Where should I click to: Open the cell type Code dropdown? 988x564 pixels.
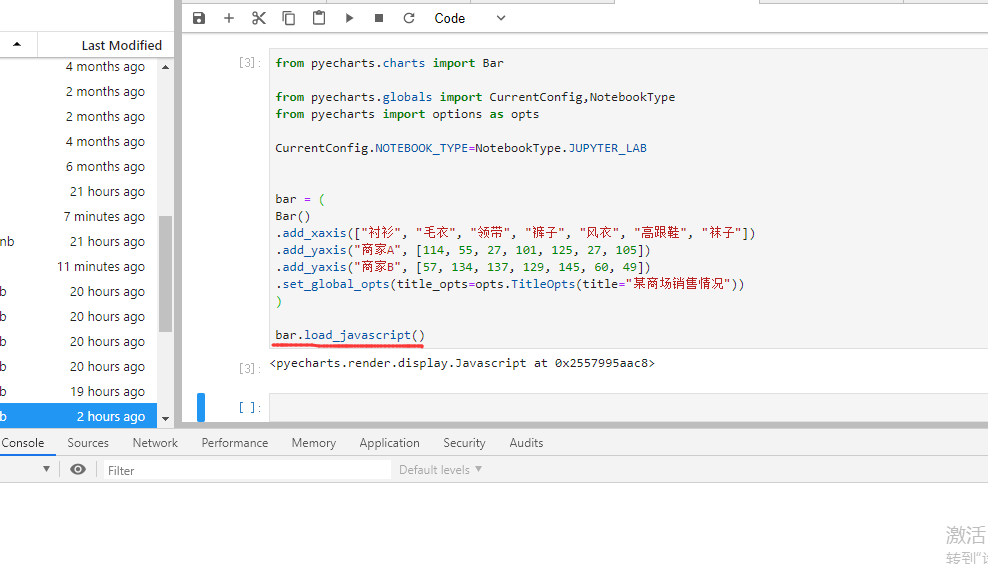[x=469, y=18]
